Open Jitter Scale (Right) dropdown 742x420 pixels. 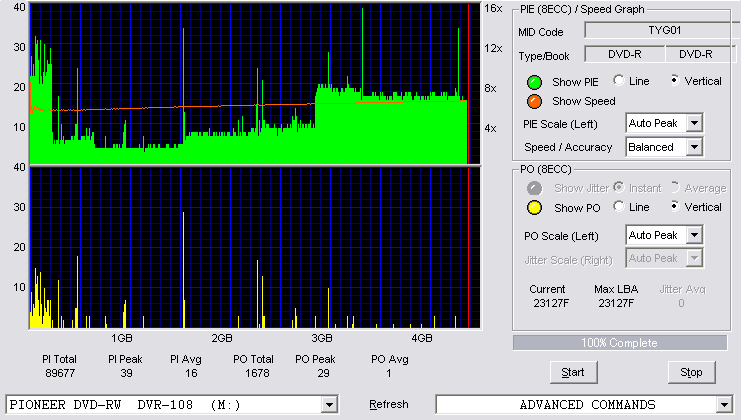694,258
